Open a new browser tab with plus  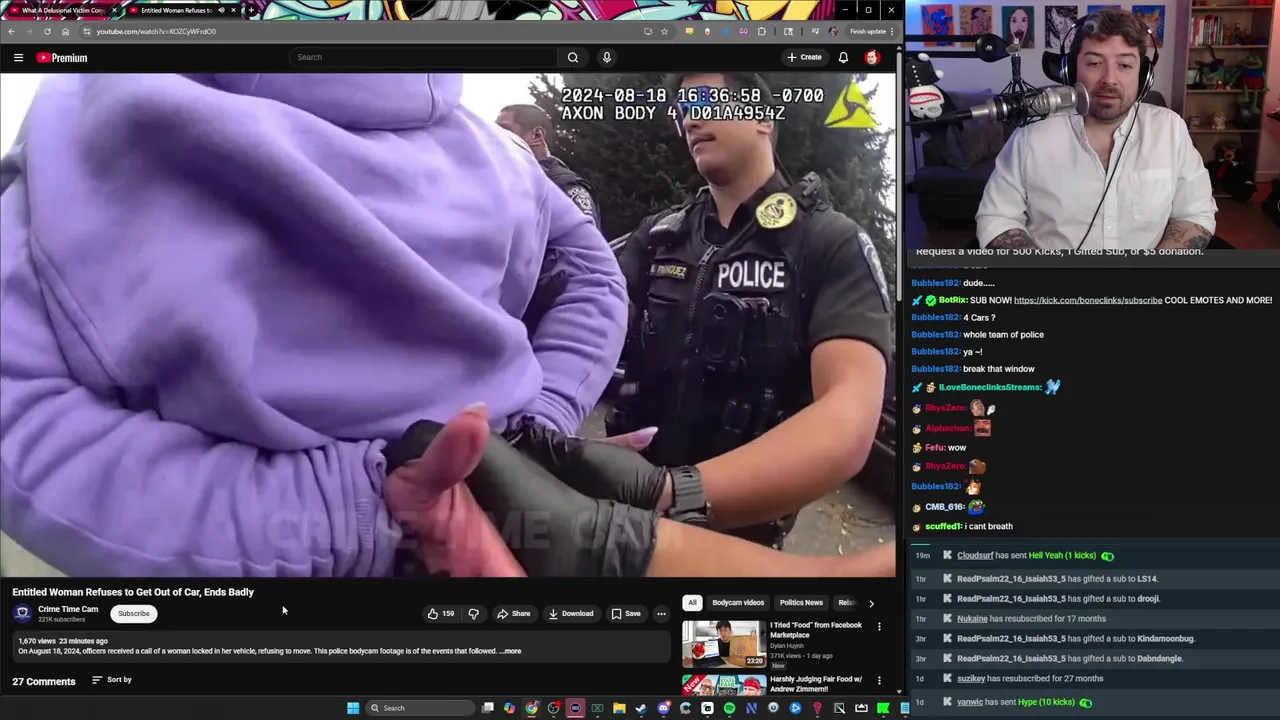pyautogui.click(x=250, y=10)
